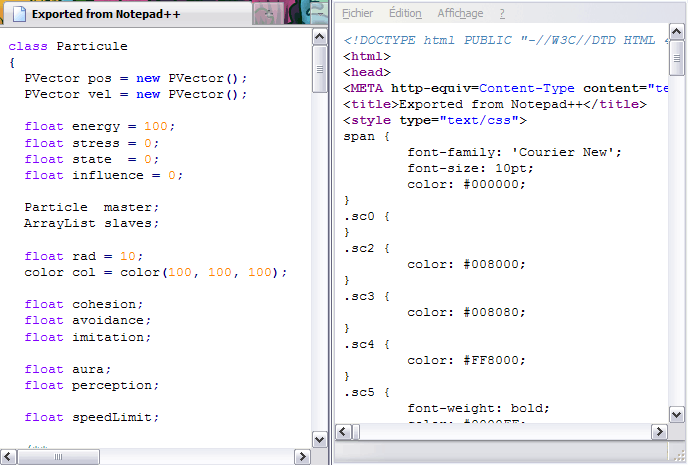
Task: Open the Édition menu
Action: pyautogui.click(x=405, y=13)
